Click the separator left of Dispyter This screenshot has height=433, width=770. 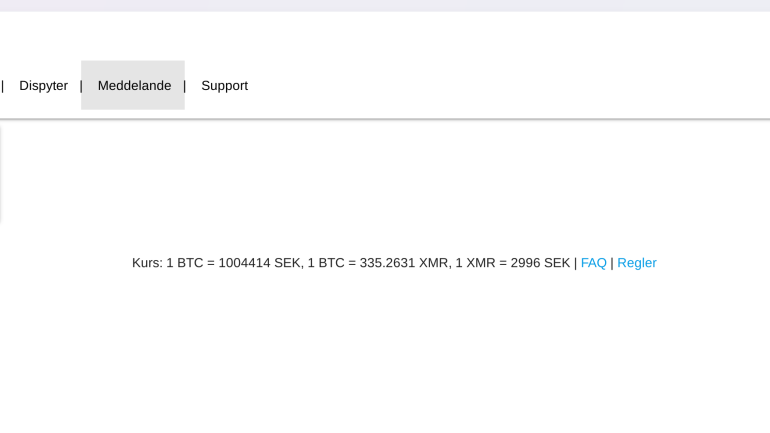[x=2, y=86]
